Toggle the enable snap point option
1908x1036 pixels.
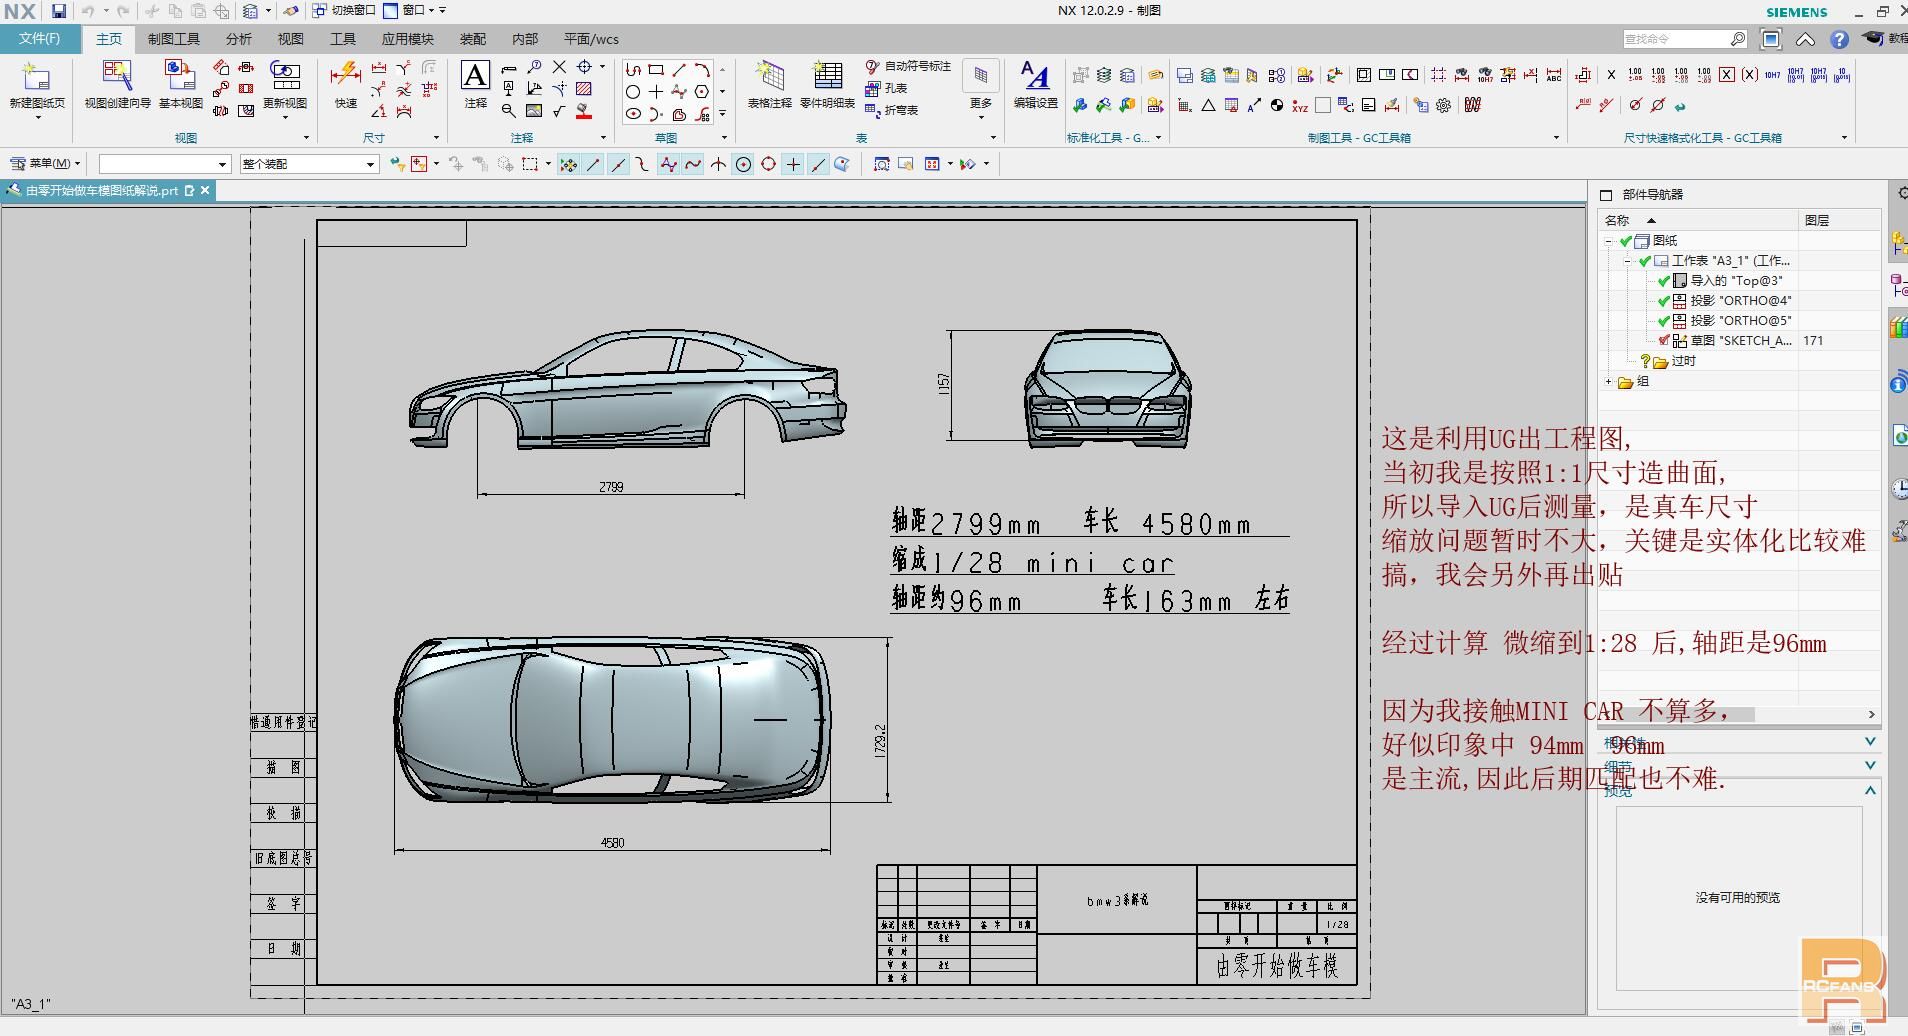click(568, 164)
